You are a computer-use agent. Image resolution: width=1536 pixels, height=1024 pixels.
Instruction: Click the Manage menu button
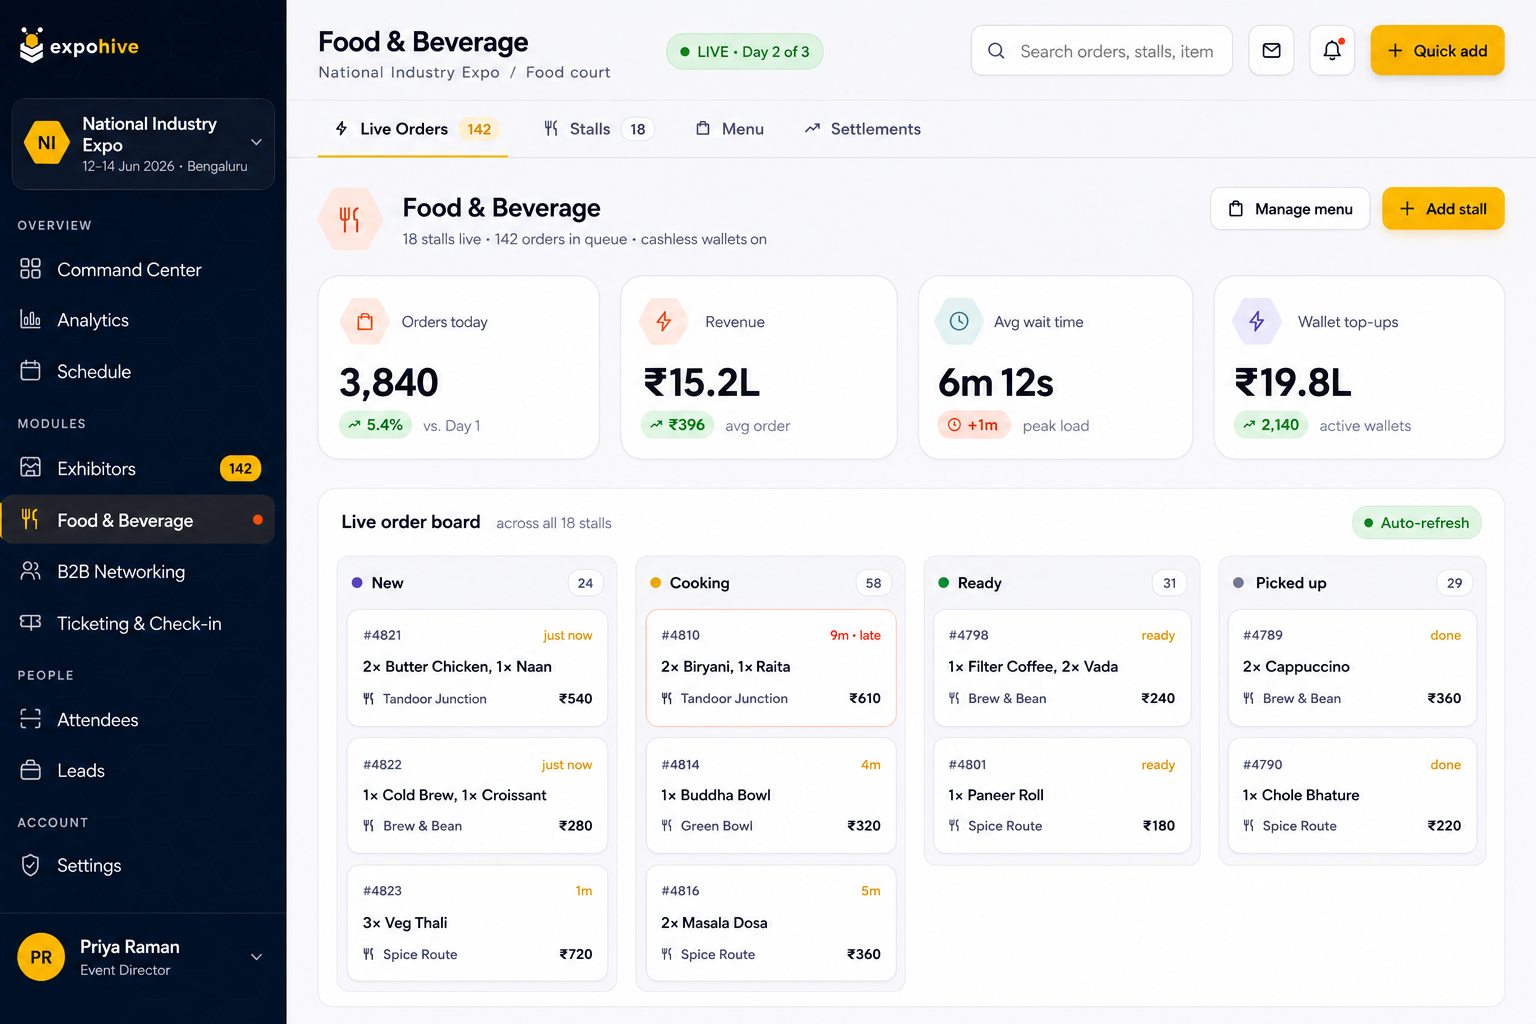click(1290, 209)
